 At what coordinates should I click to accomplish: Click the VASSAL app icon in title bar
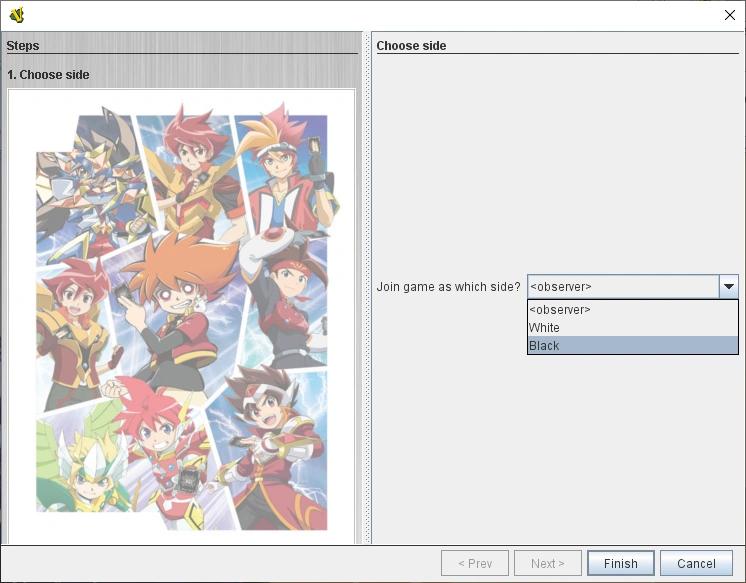[x=17, y=15]
